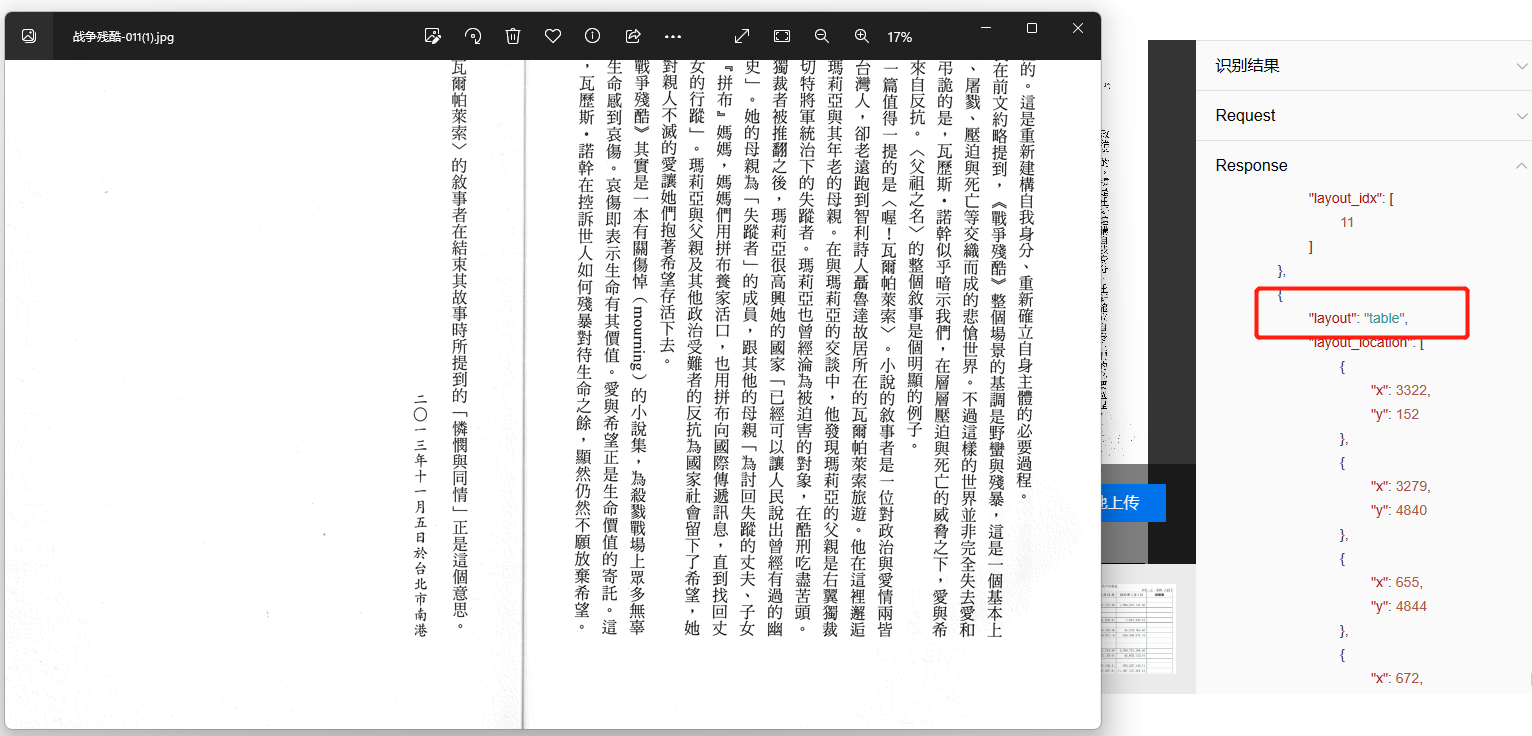Expand the Request section chevron
1532x736 pixels.
click(1522, 116)
